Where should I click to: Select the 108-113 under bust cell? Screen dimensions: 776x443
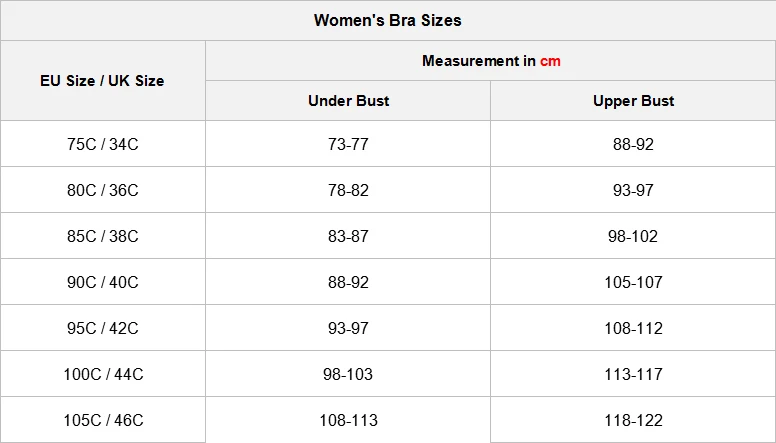348,420
